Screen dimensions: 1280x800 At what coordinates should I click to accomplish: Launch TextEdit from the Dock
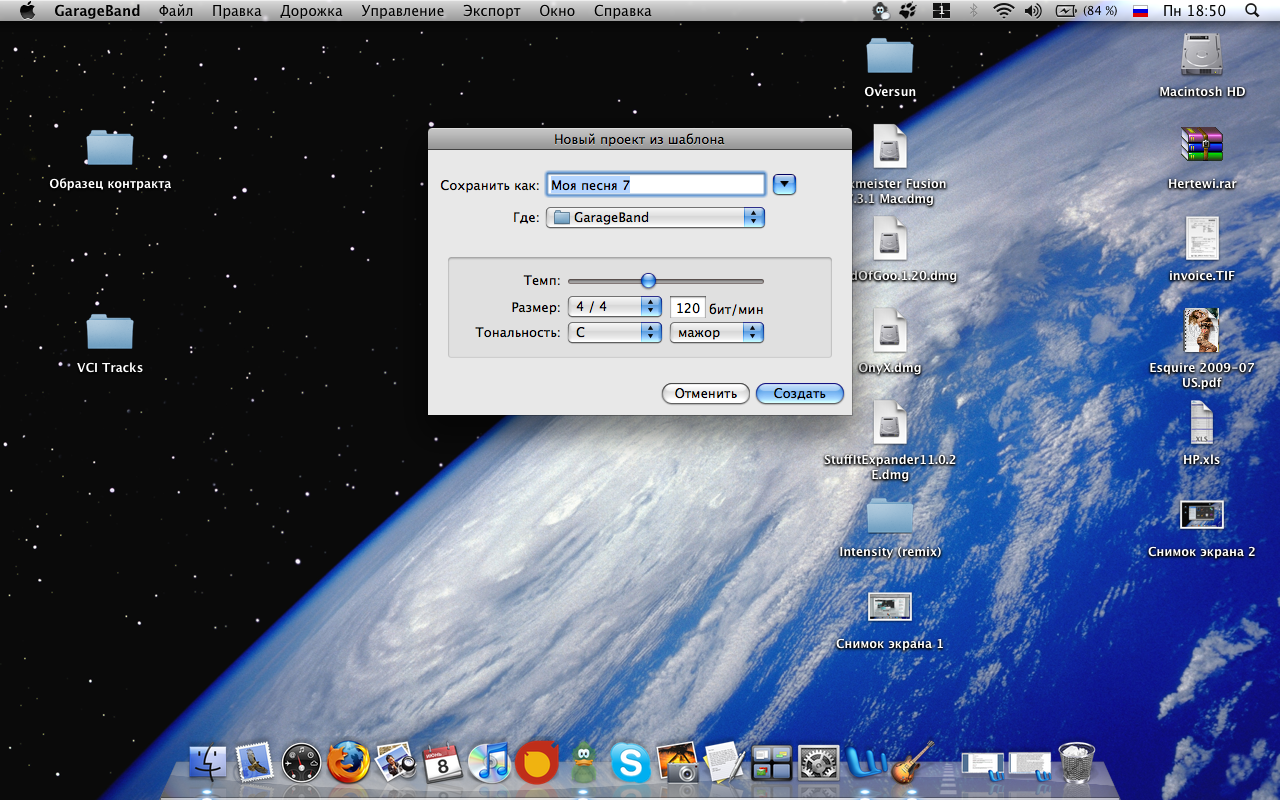point(724,763)
